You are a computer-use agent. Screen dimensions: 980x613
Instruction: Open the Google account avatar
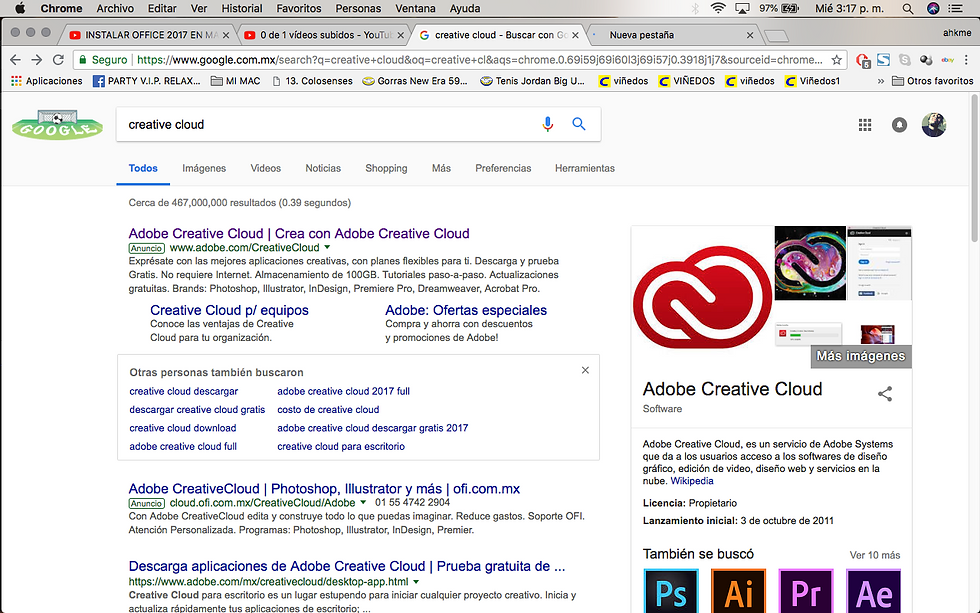point(934,125)
